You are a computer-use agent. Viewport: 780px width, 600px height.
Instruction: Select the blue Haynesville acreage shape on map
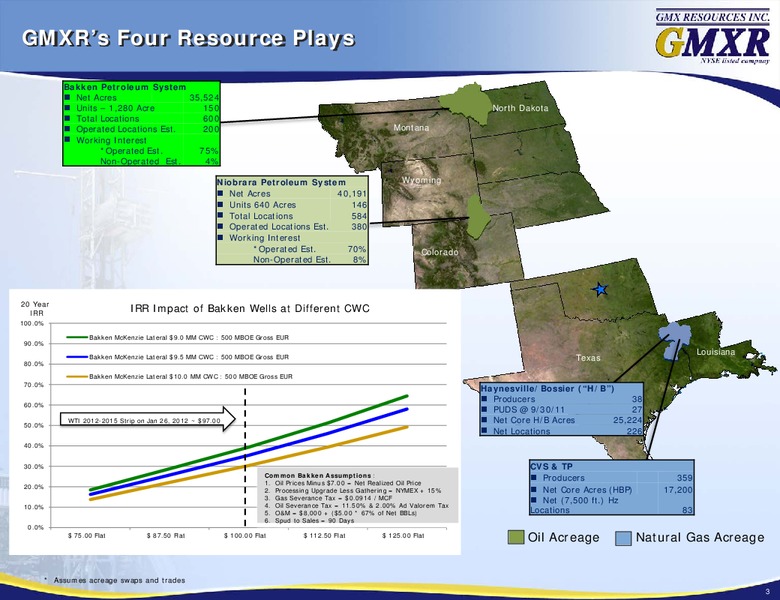pyautogui.click(x=676, y=340)
